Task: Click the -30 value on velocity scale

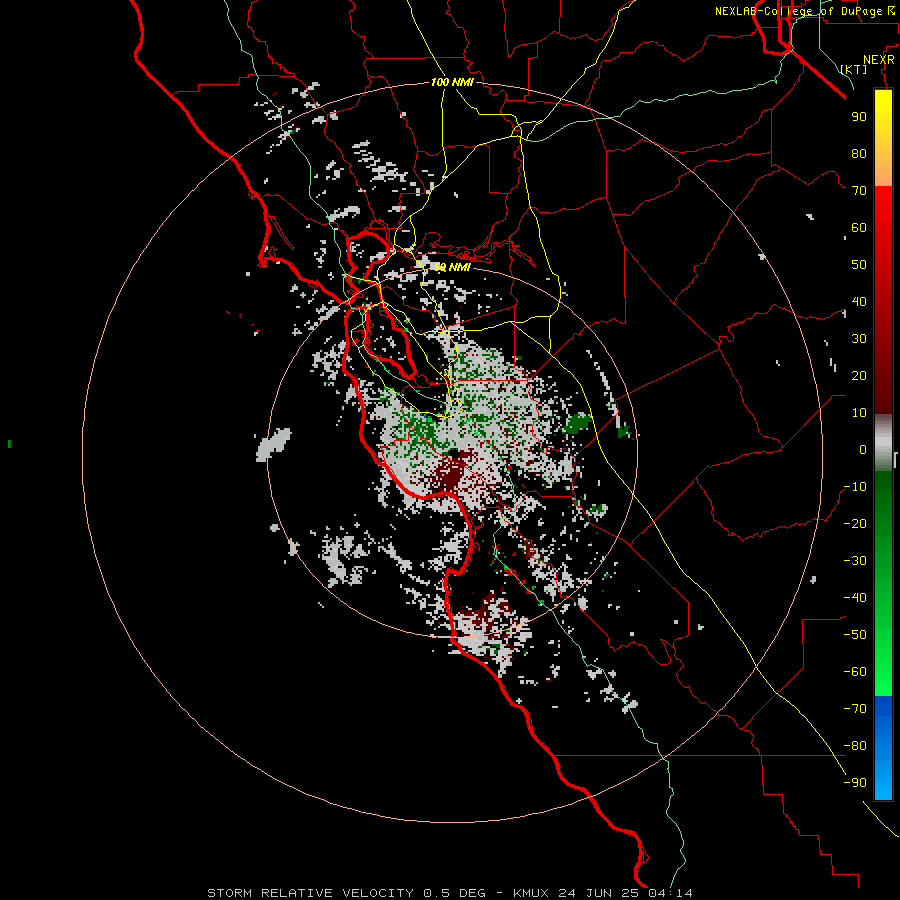Action: 855,561
